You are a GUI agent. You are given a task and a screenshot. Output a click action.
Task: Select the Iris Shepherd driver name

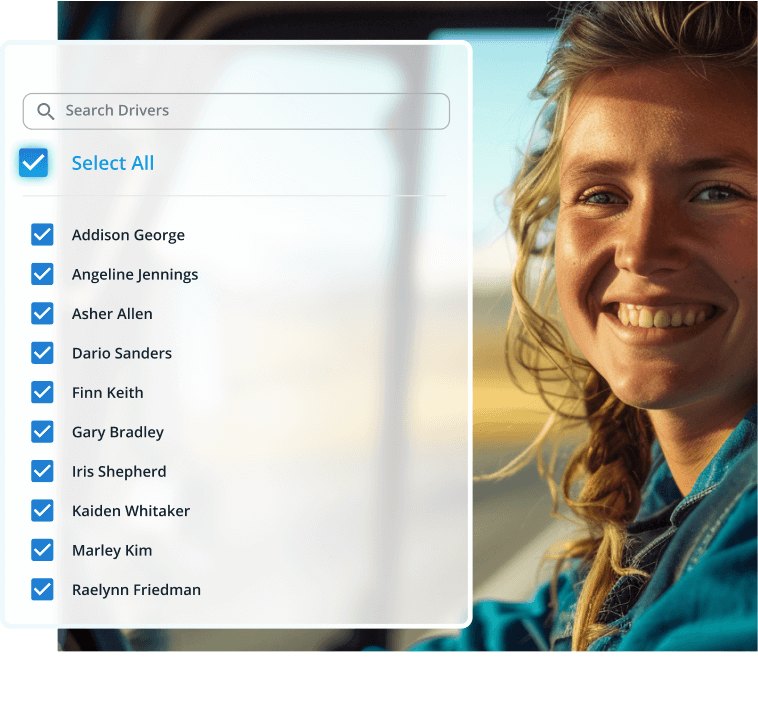point(119,471)
